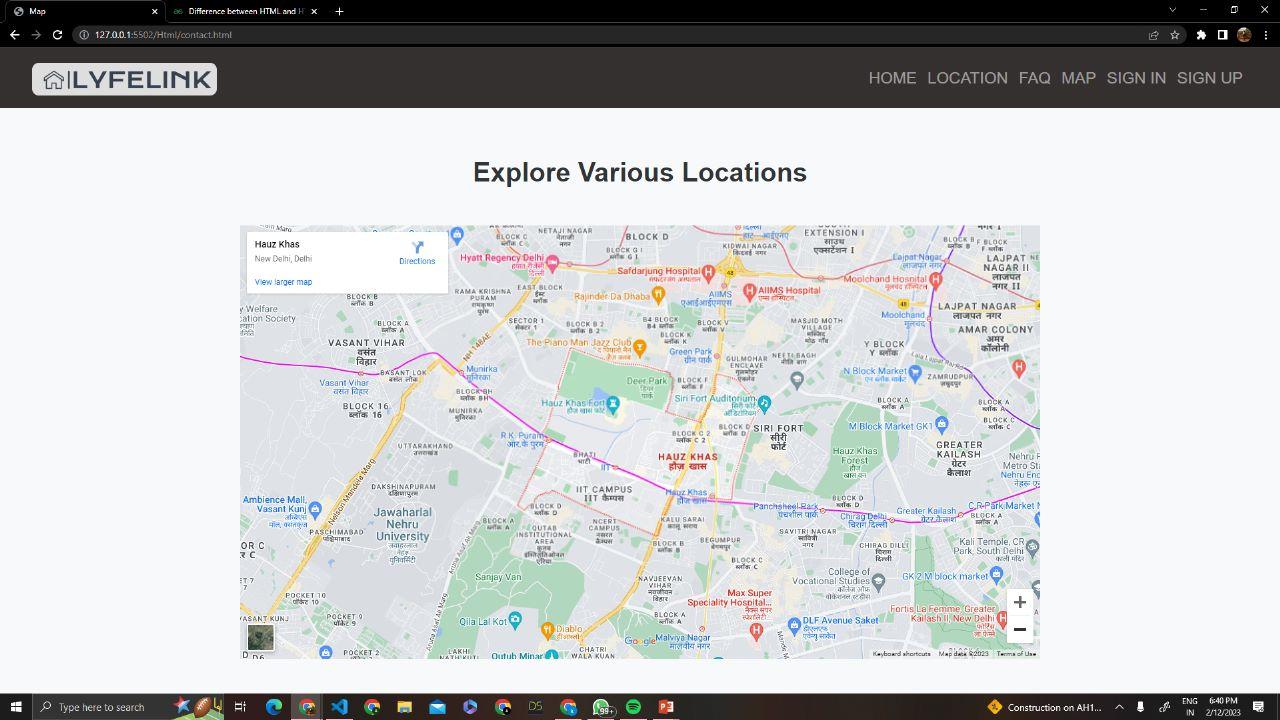Open the tab search dropdown arrow
Screen dimensions: 1280x720
(x=1172, y=10)
